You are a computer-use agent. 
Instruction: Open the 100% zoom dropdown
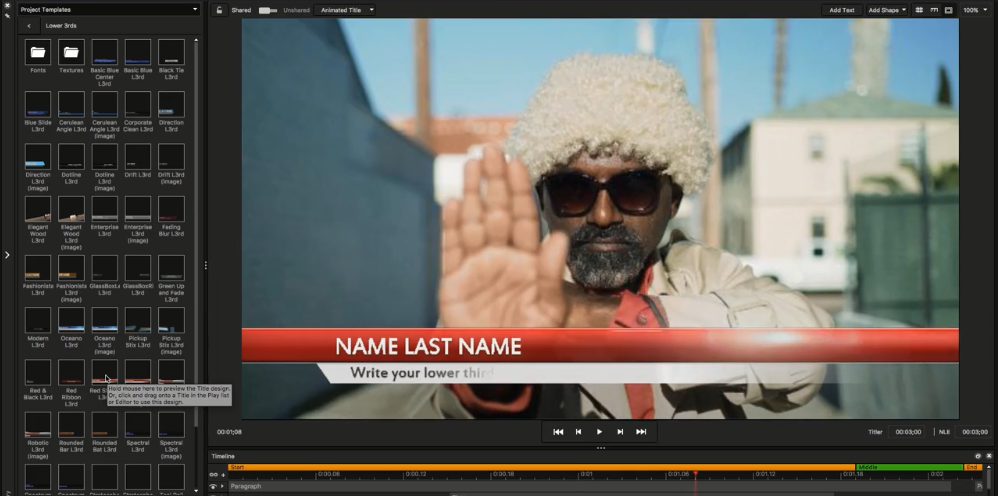pyautogui.click(x=975, y=10)
